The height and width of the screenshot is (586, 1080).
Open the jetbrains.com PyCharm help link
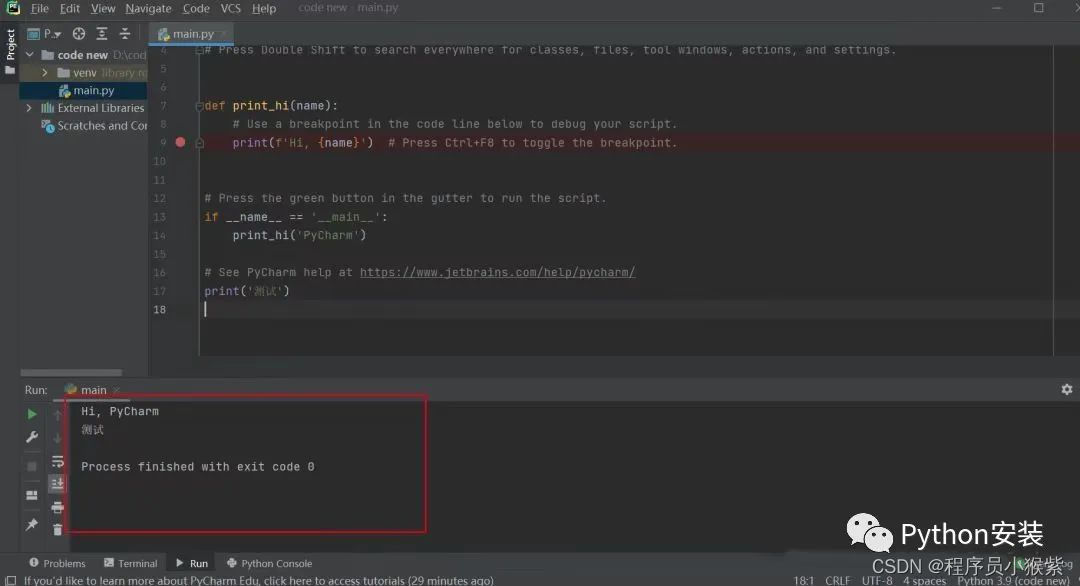(x=497, y=273)
